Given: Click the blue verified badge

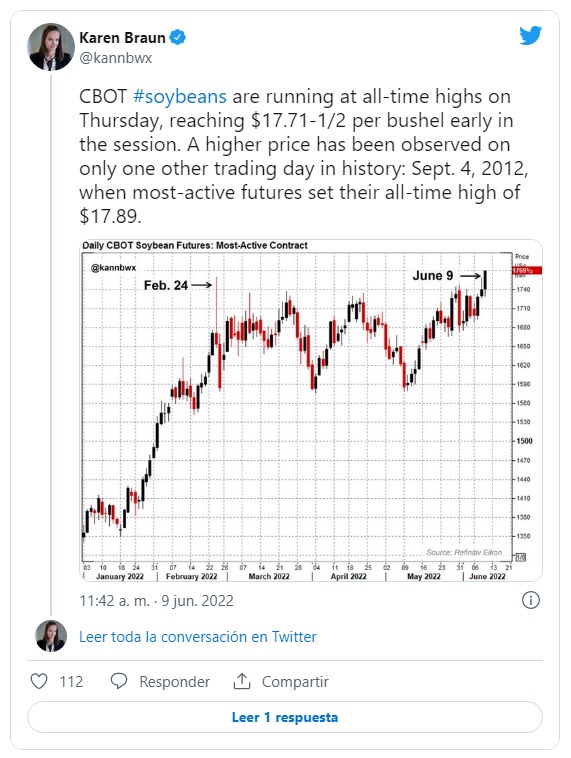Looking at the screenshot, I should click(178, 37).
